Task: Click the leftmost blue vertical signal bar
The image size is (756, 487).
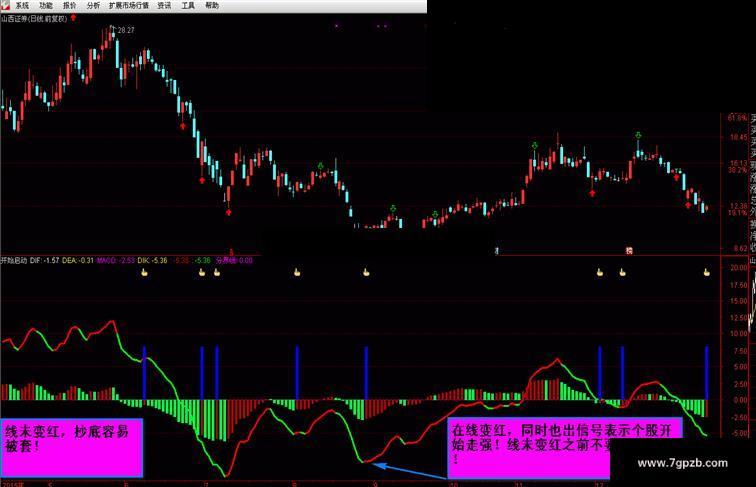Action: 144,372
